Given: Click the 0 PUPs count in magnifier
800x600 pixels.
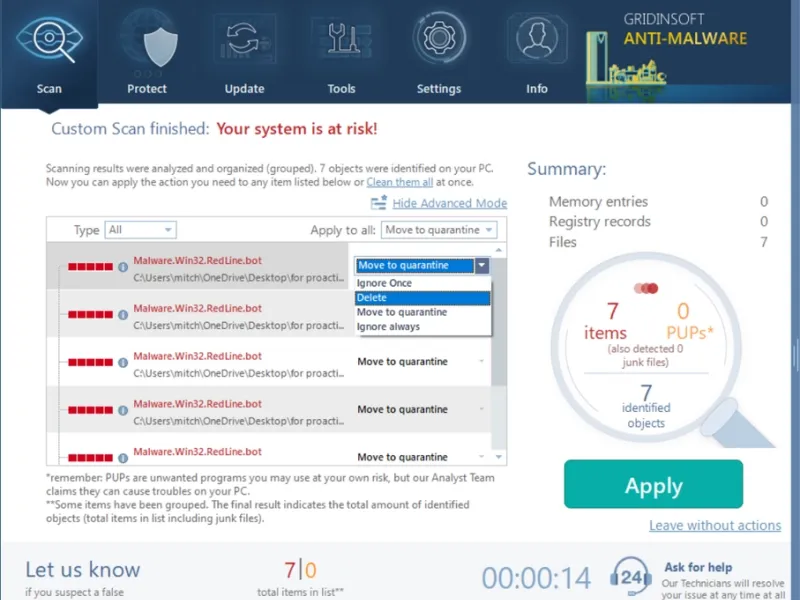Looking at the screenshot, I should pyautogui.click(x=690, y=321).
